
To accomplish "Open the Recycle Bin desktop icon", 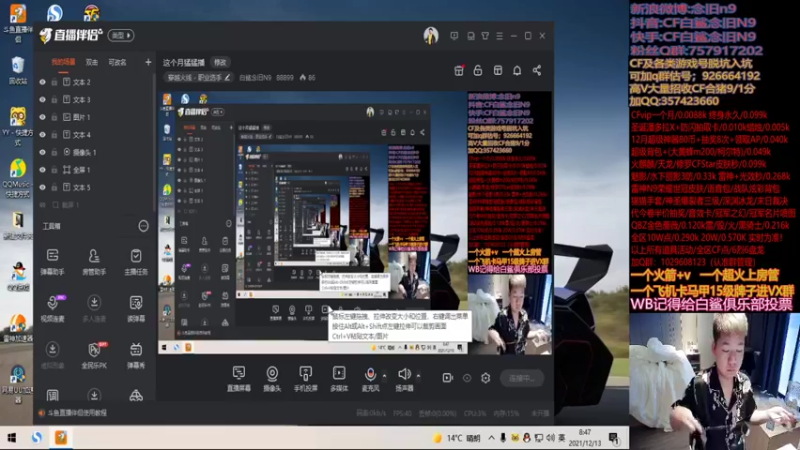I will tap(18, 70).
